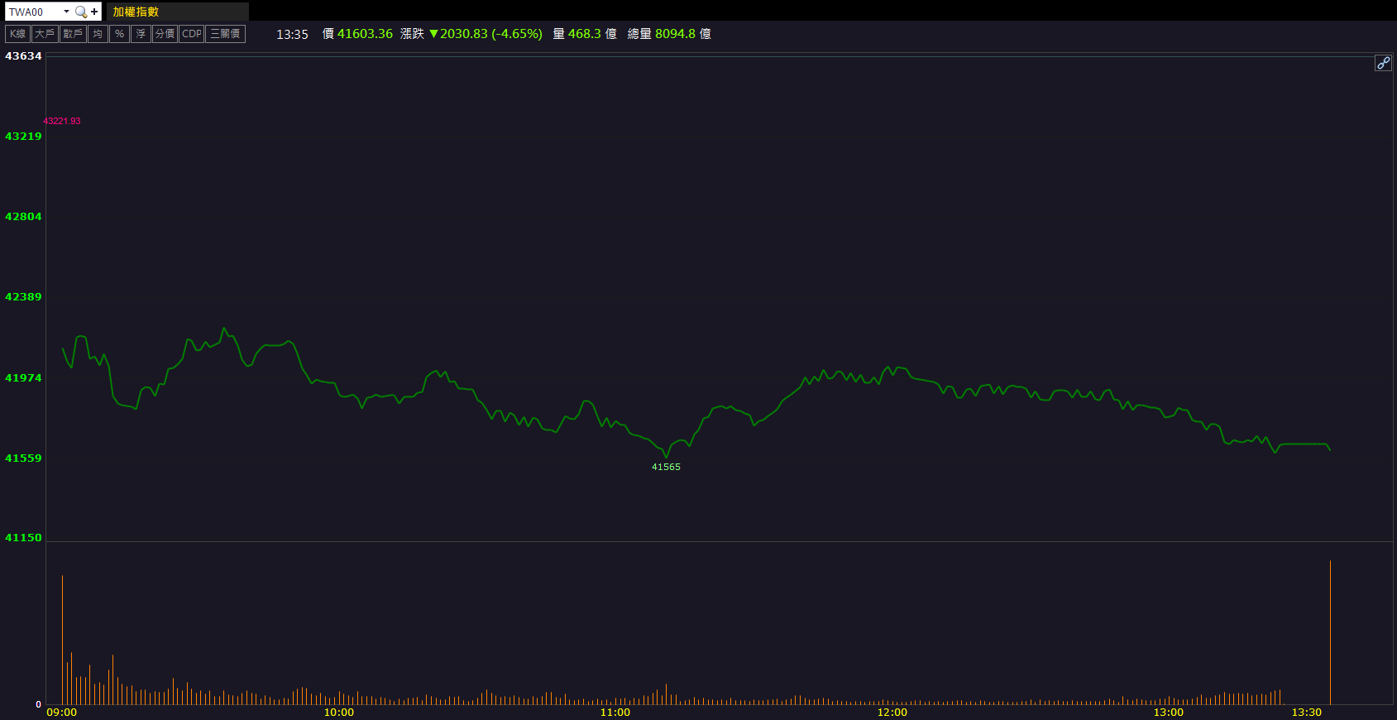Toggle the 三關價 button
Screen dimensions: 1397x720
[x=225, y=34]
